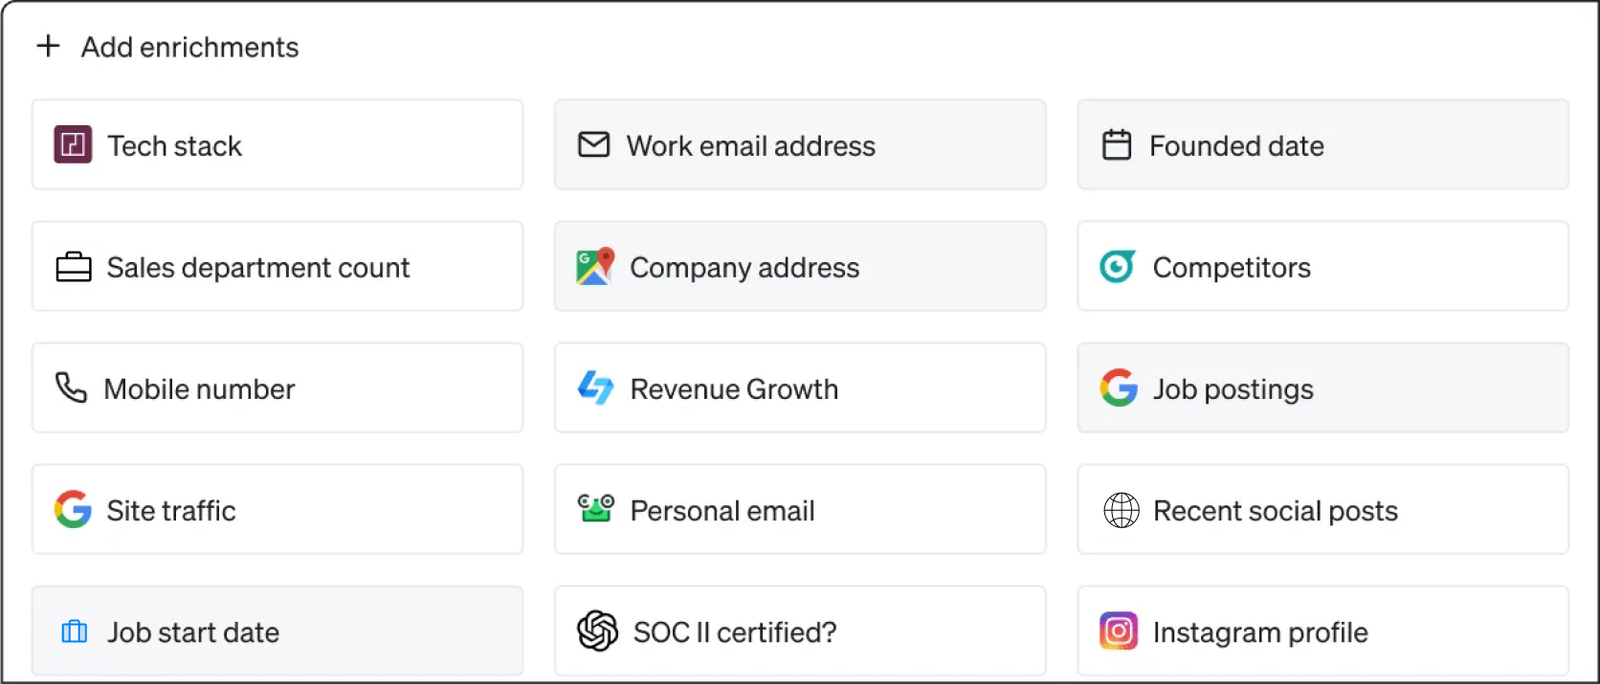The width and height of the screenshot is (1600, 684).
Task: Click the Tech stack purple icon
Action: [x=72, y=145]
